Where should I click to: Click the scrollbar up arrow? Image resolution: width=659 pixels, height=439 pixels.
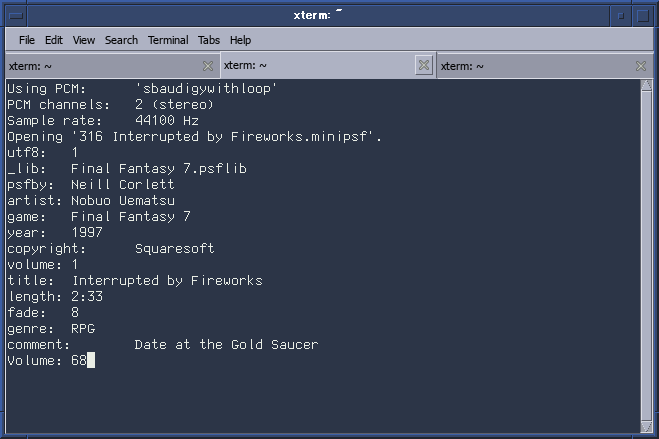(646, 85)
